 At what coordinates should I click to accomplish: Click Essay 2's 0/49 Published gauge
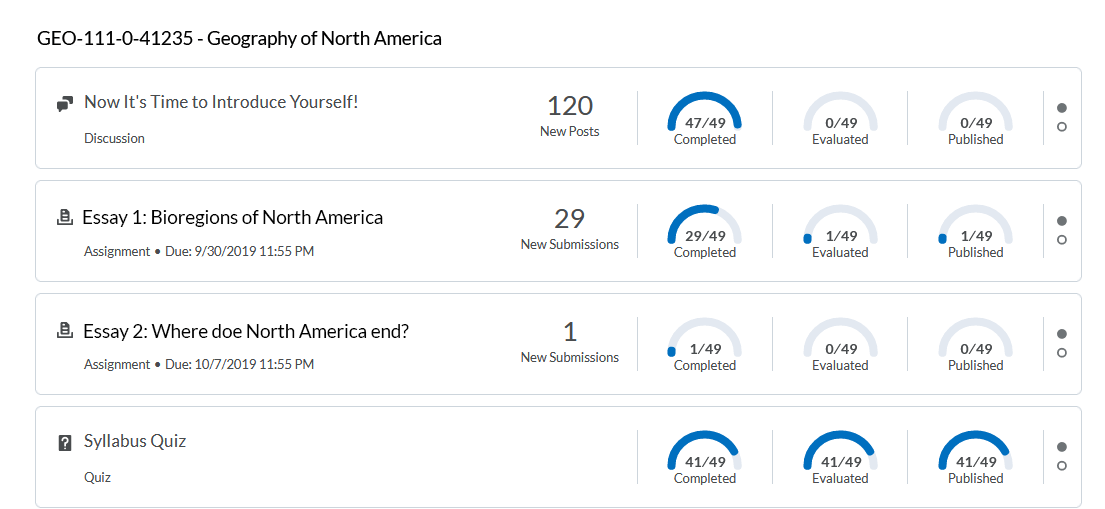pyautogui.click(x=975, y=346)
